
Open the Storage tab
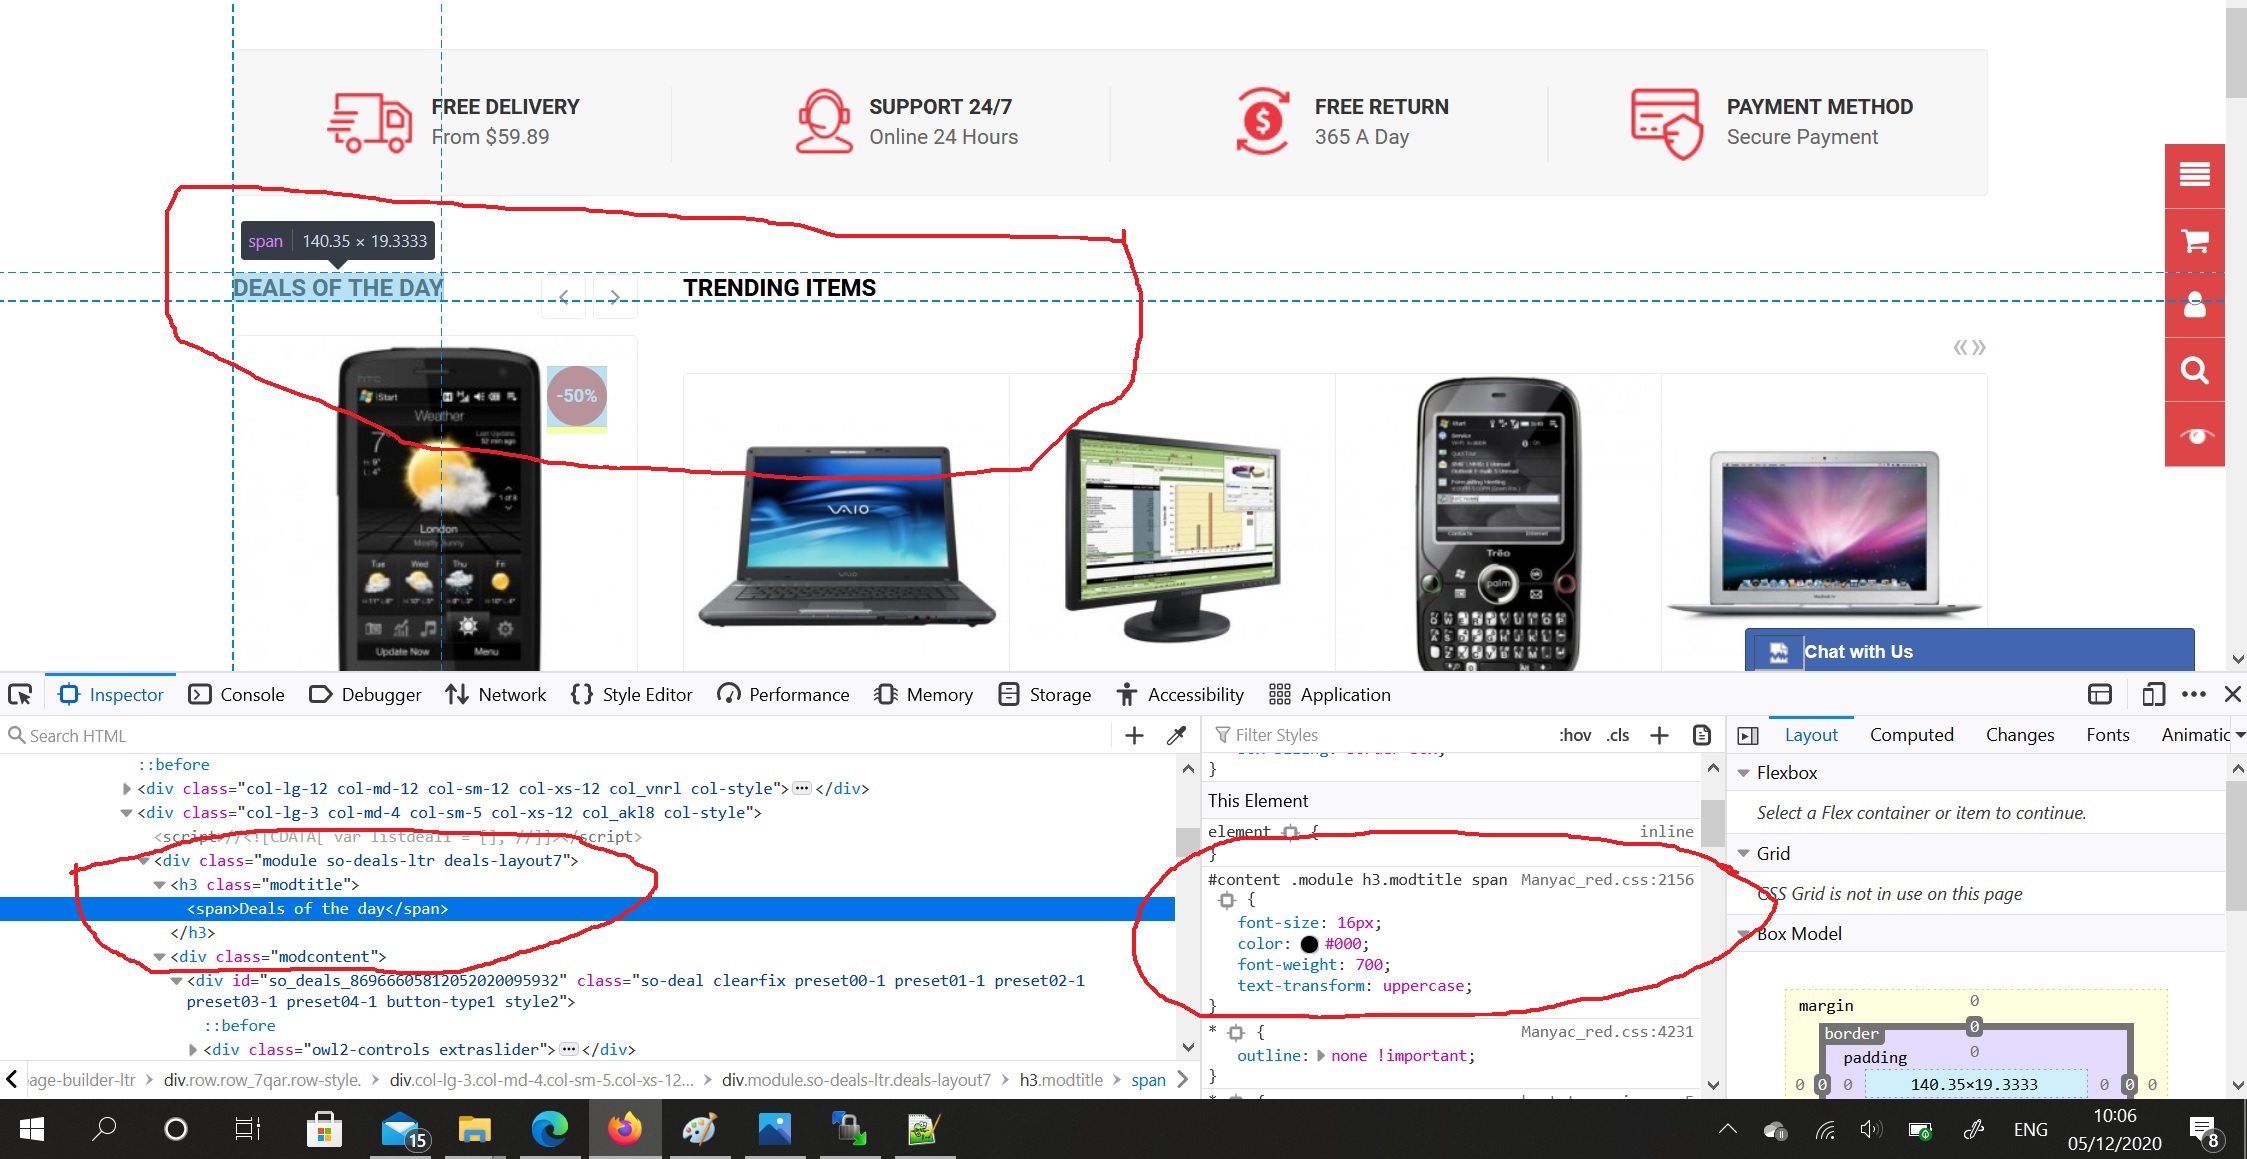(1045, 694)
